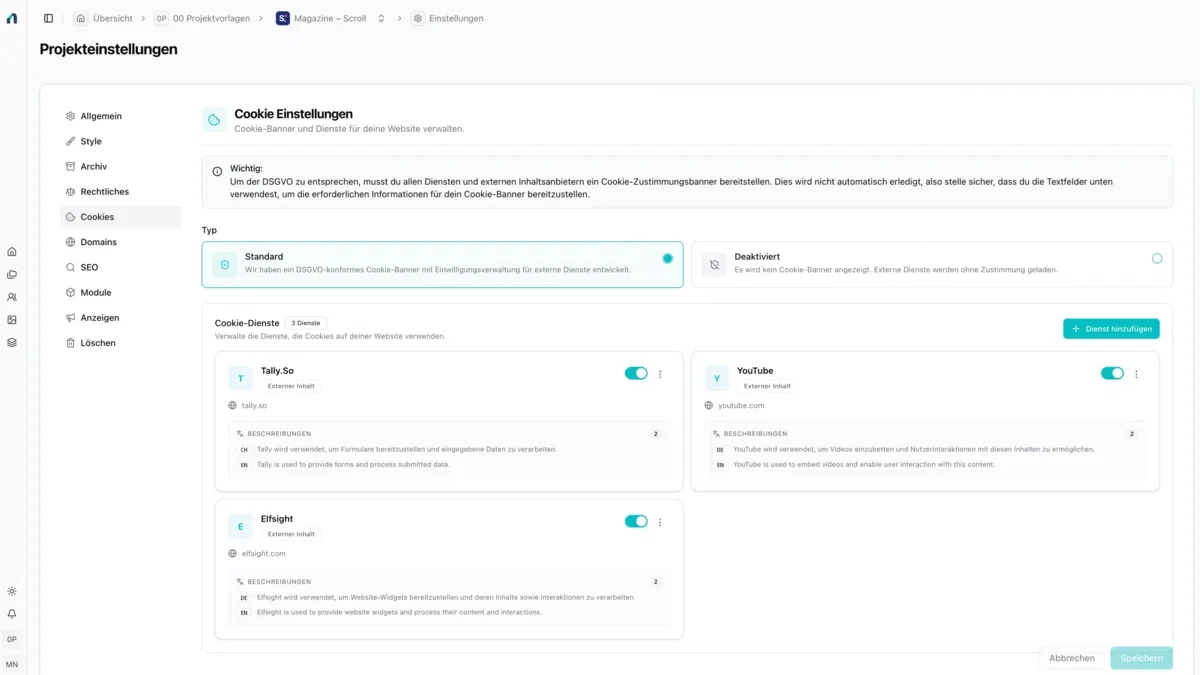Disable the Tally.So cookie service toggle
This screenshot has width=1200, height=675.
coord(636,373)
